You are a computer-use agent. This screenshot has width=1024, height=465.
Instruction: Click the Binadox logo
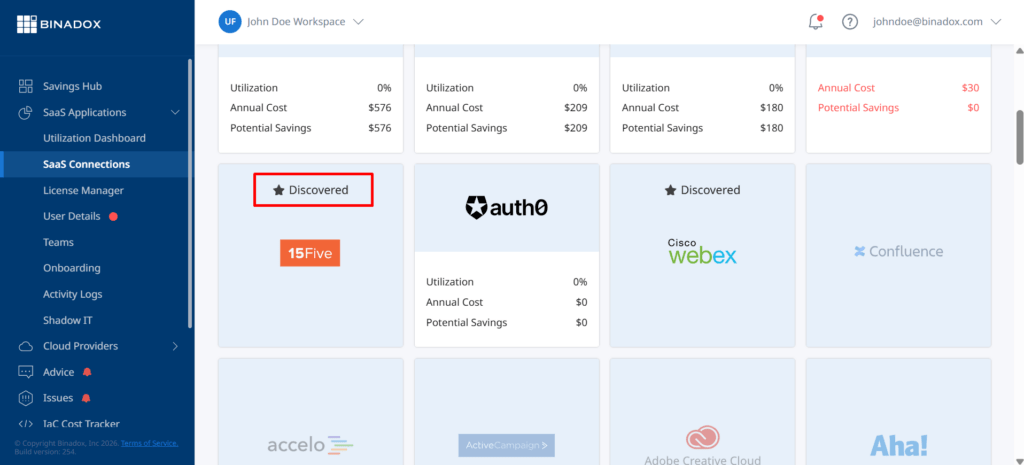click(59, 25)
